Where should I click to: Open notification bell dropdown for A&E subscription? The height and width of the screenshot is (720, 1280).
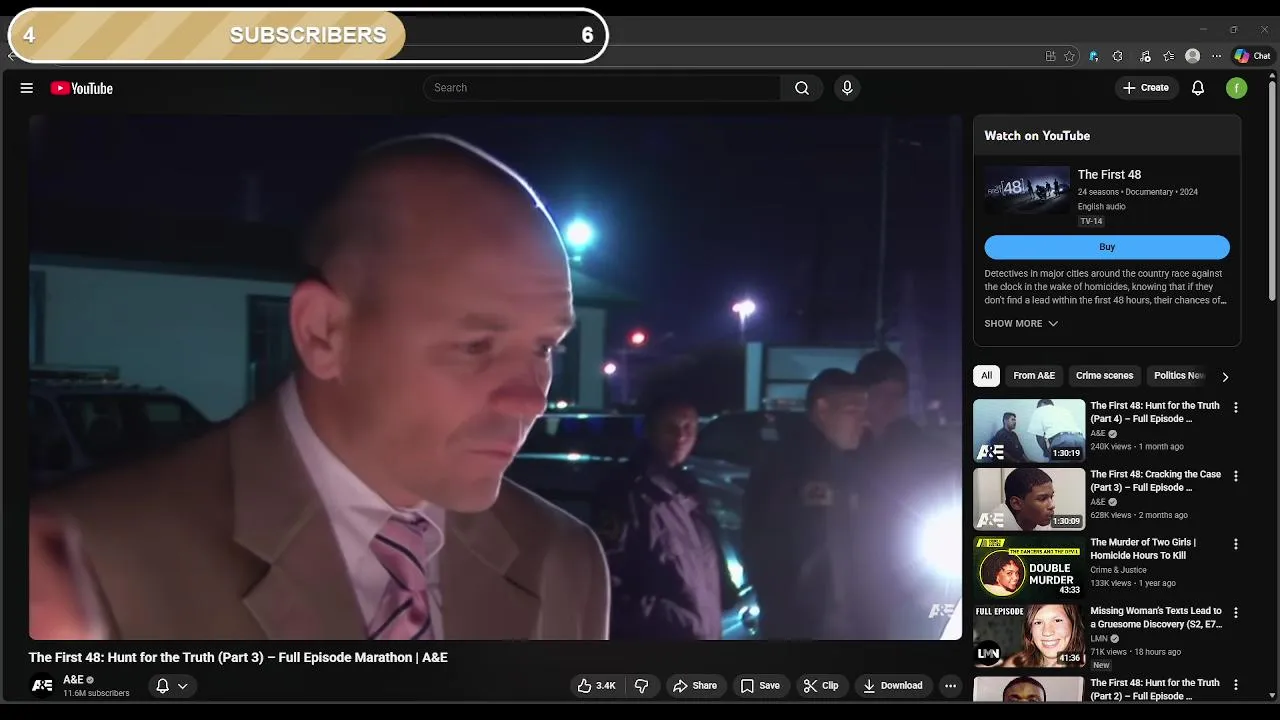(x=172, y=686)
